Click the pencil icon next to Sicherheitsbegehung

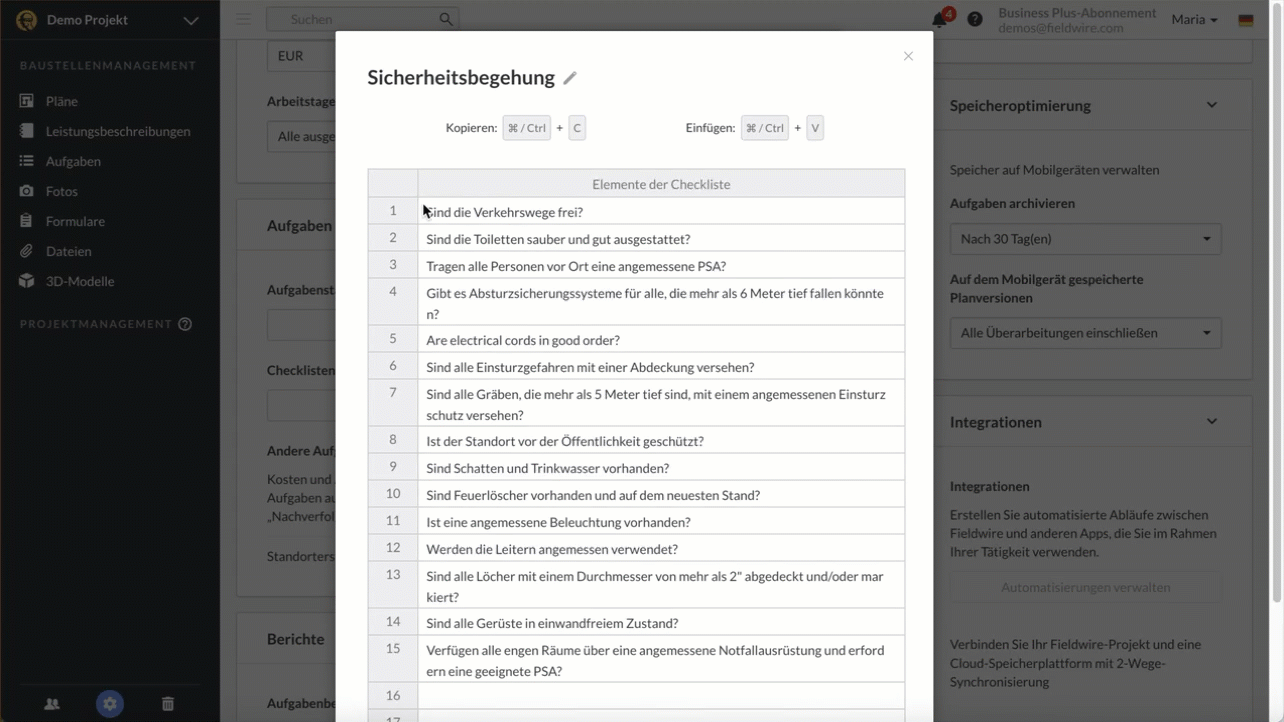coord(570,78)
